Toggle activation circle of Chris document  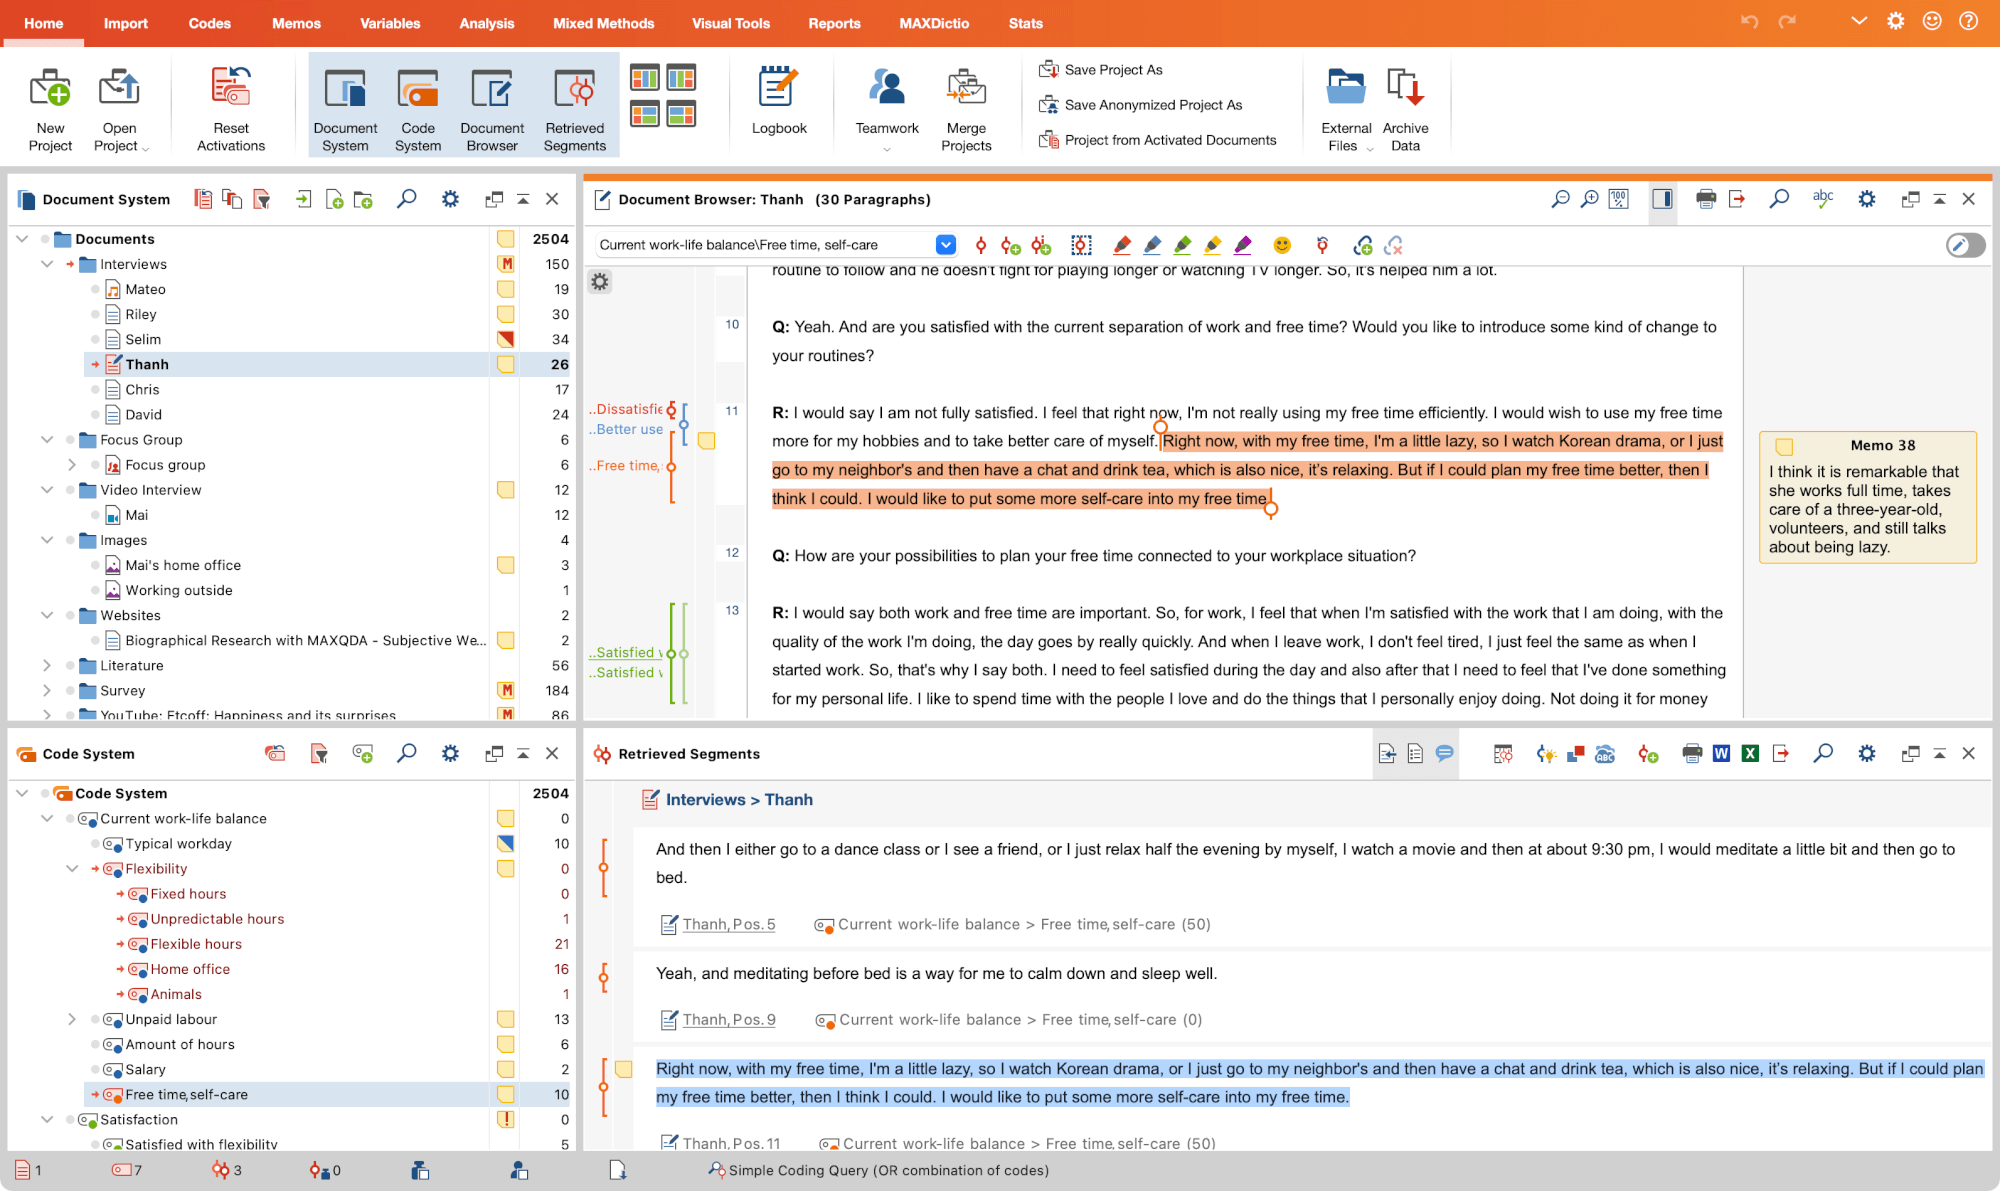coord(95,390)
